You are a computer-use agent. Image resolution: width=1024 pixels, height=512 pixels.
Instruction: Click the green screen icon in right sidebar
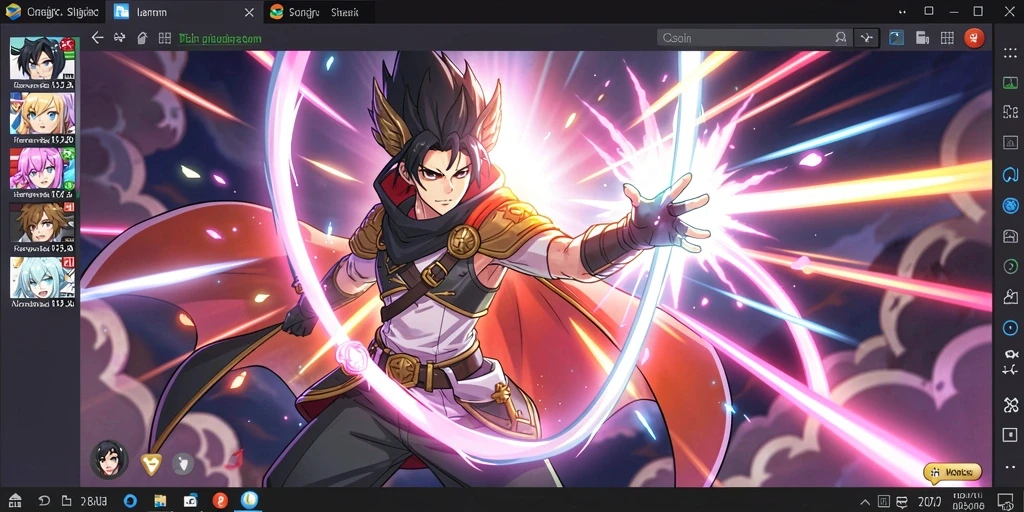(1010, 82)
